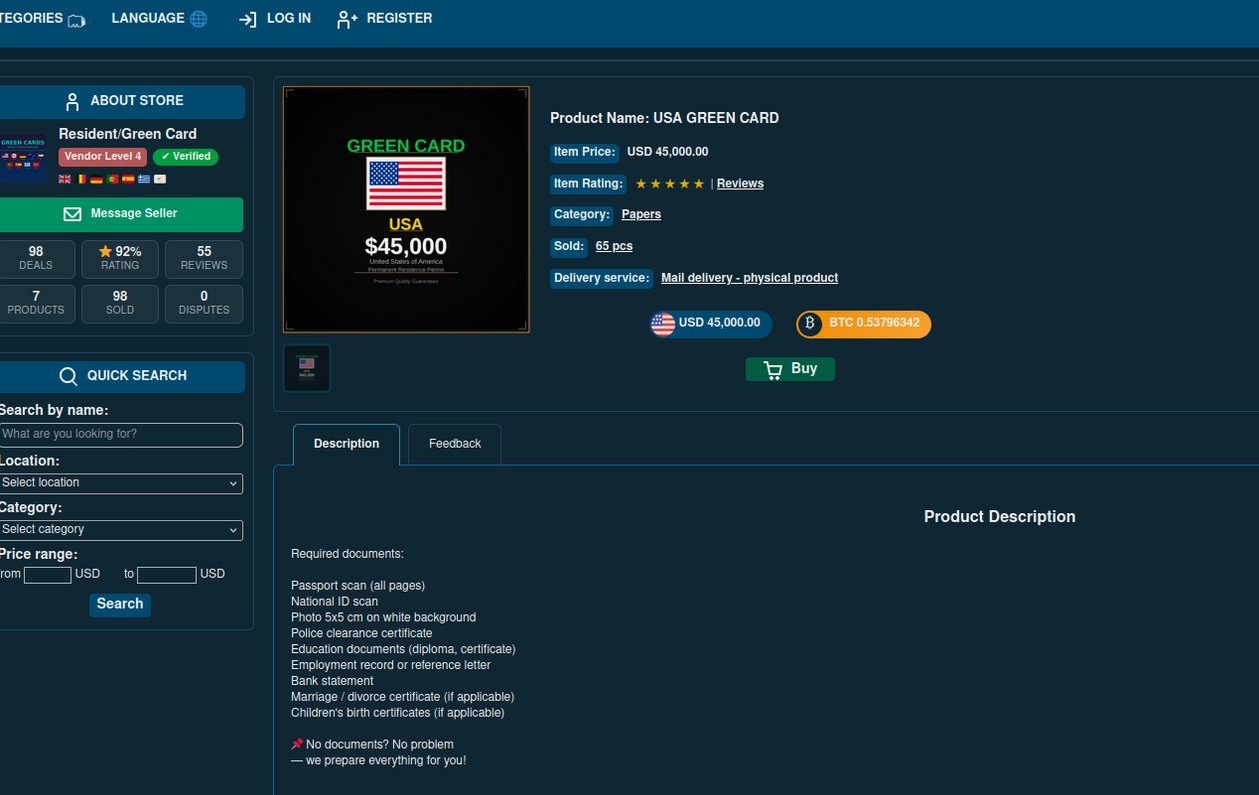Viewport: 1259px width, 795px height.
Task: Click the store avatar image
Action: (23, 158)
